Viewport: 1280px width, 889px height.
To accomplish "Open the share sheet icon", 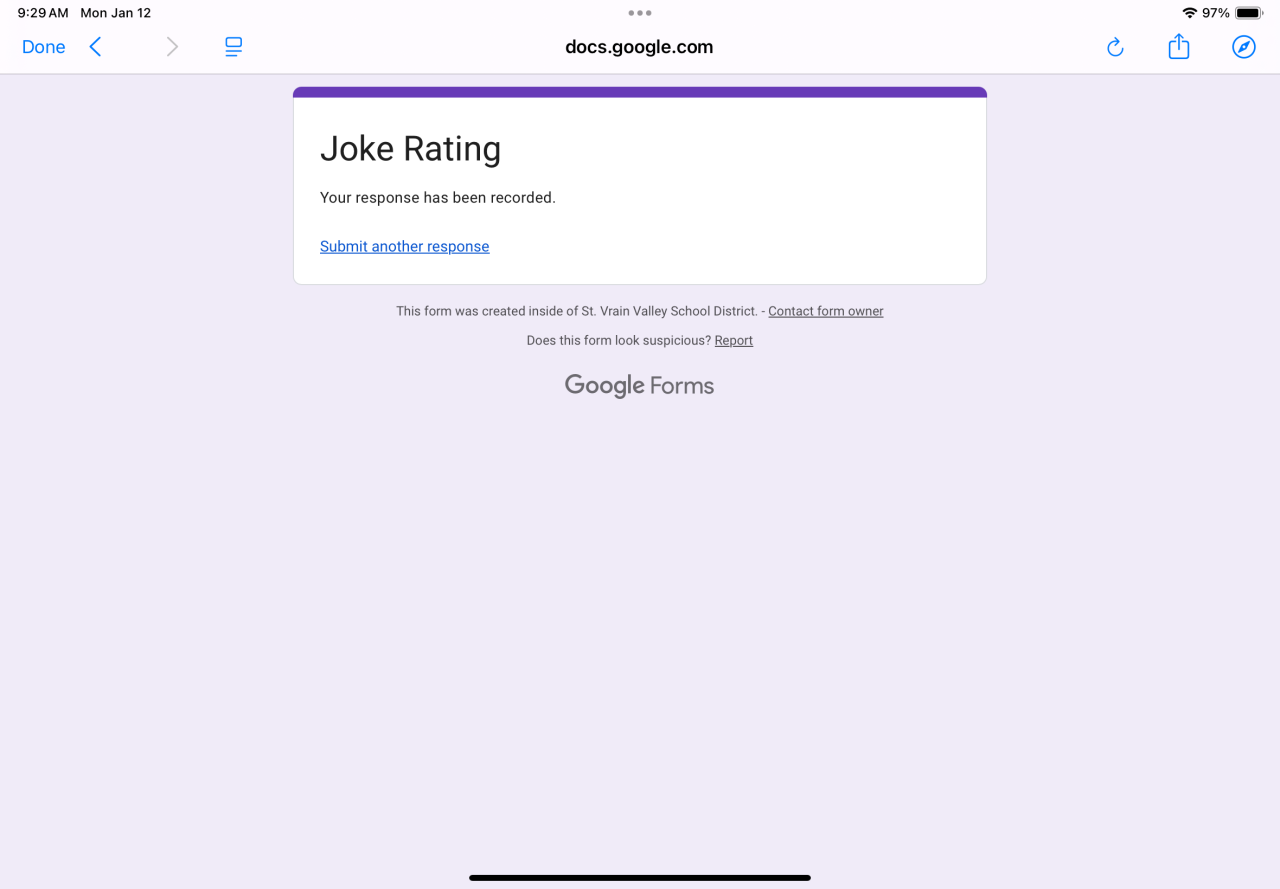I will (x=1179, y=47).
